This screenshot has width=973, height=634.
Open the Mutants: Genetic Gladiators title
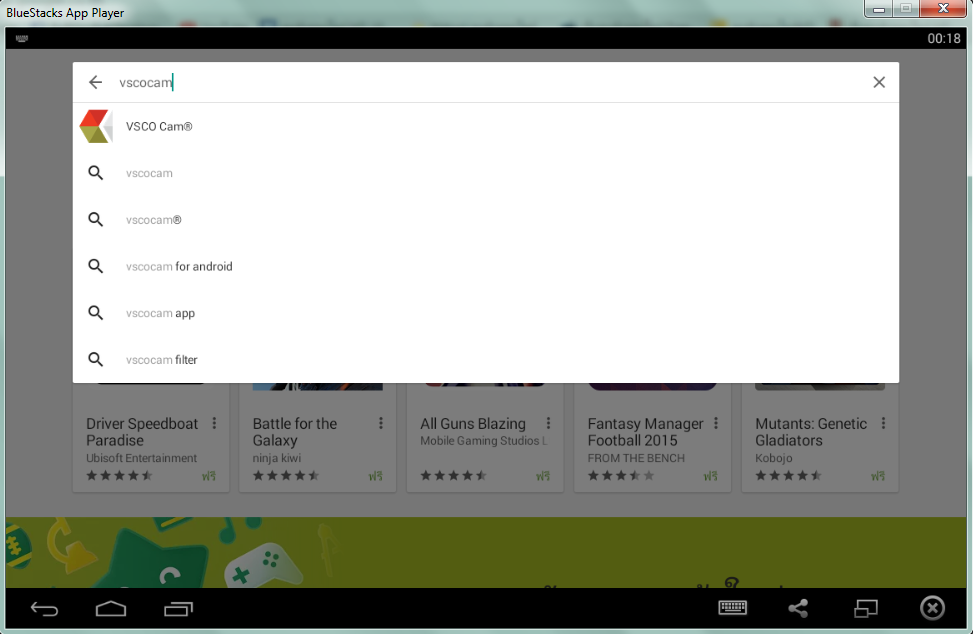click(x=811, y=432)
